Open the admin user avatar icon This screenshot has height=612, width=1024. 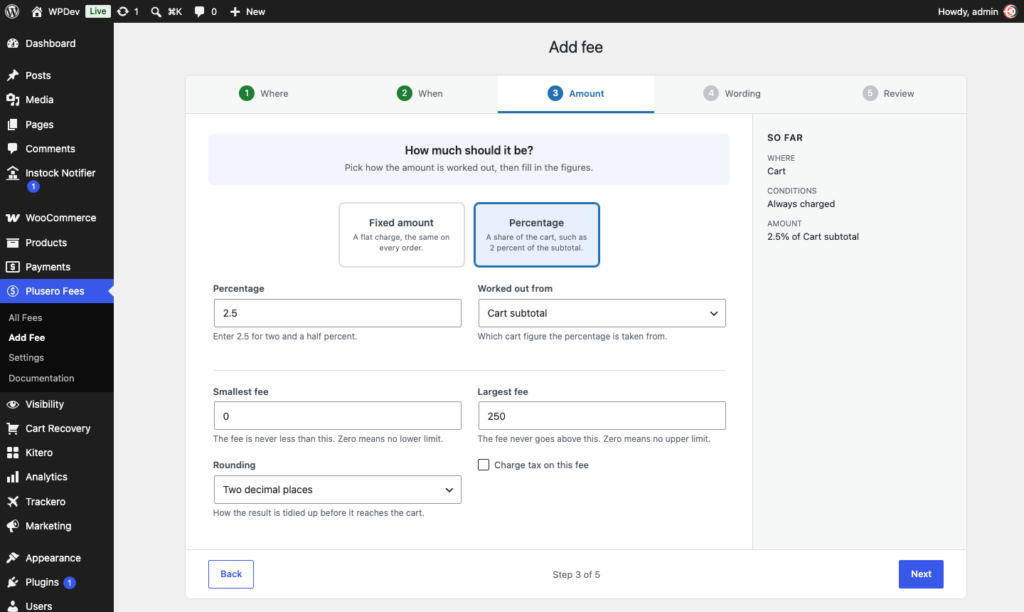click(1010, 12)
